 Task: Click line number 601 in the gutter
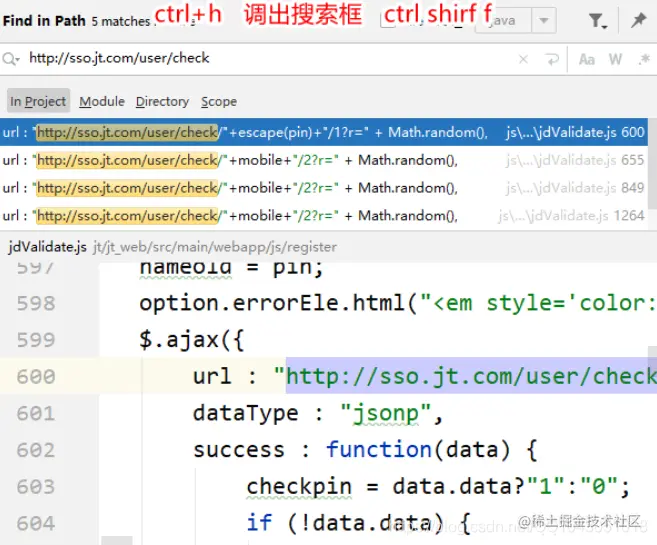pyautogui.click(x=36, y=413)
